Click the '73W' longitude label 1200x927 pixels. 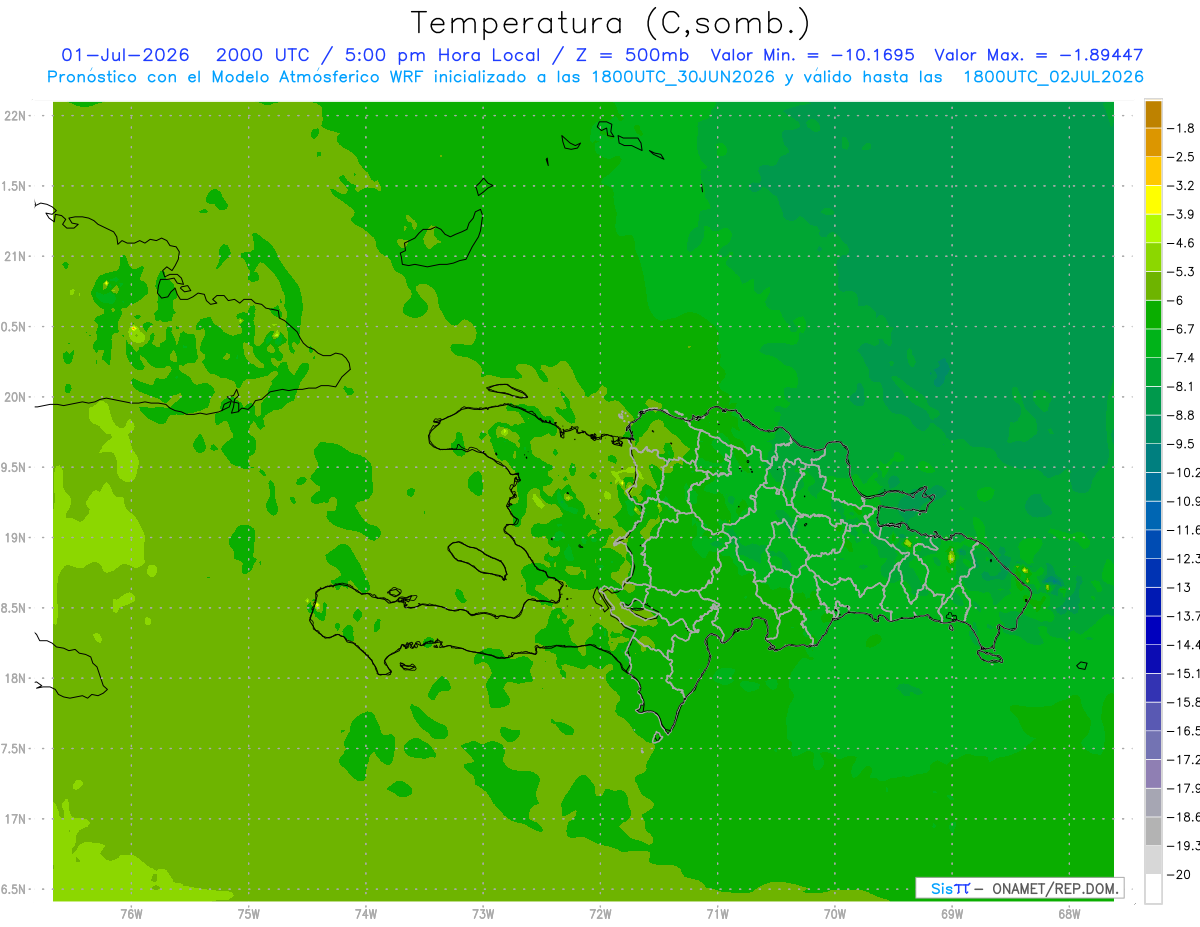[x=483, y=914]
